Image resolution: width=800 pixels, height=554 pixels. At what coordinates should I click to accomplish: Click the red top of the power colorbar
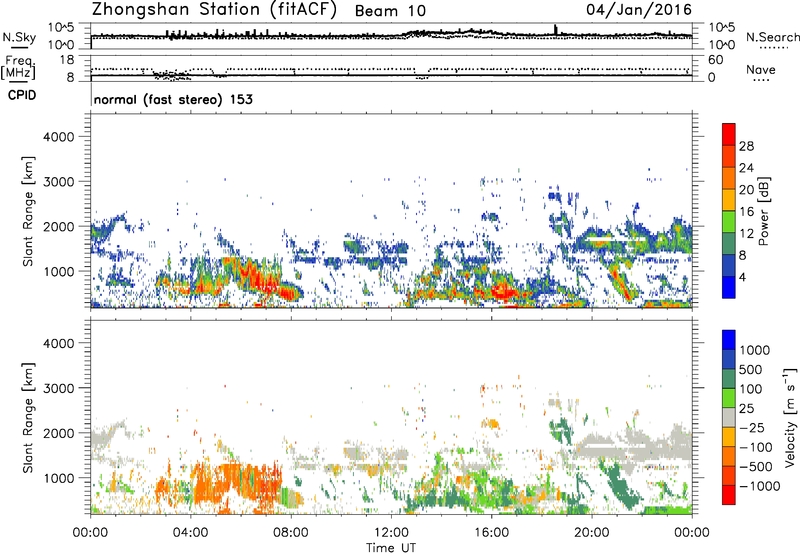pyautogui.click(x=729, y=134)
